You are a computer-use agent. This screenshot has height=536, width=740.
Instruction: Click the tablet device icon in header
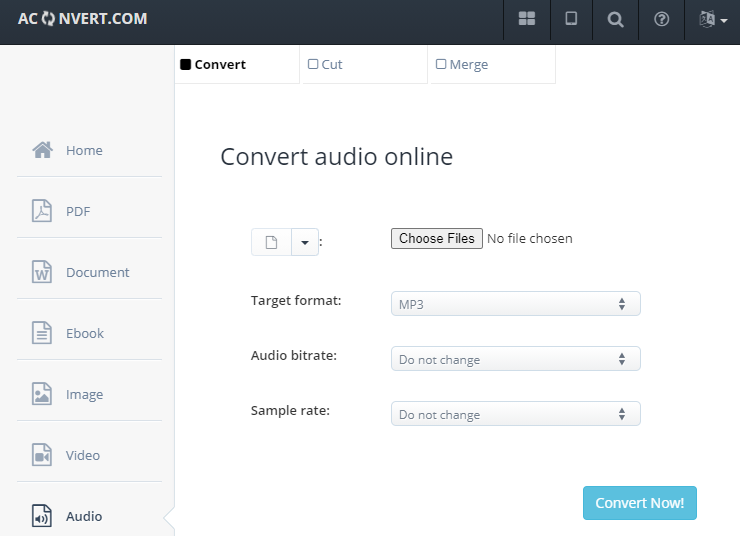pos(571,19)
